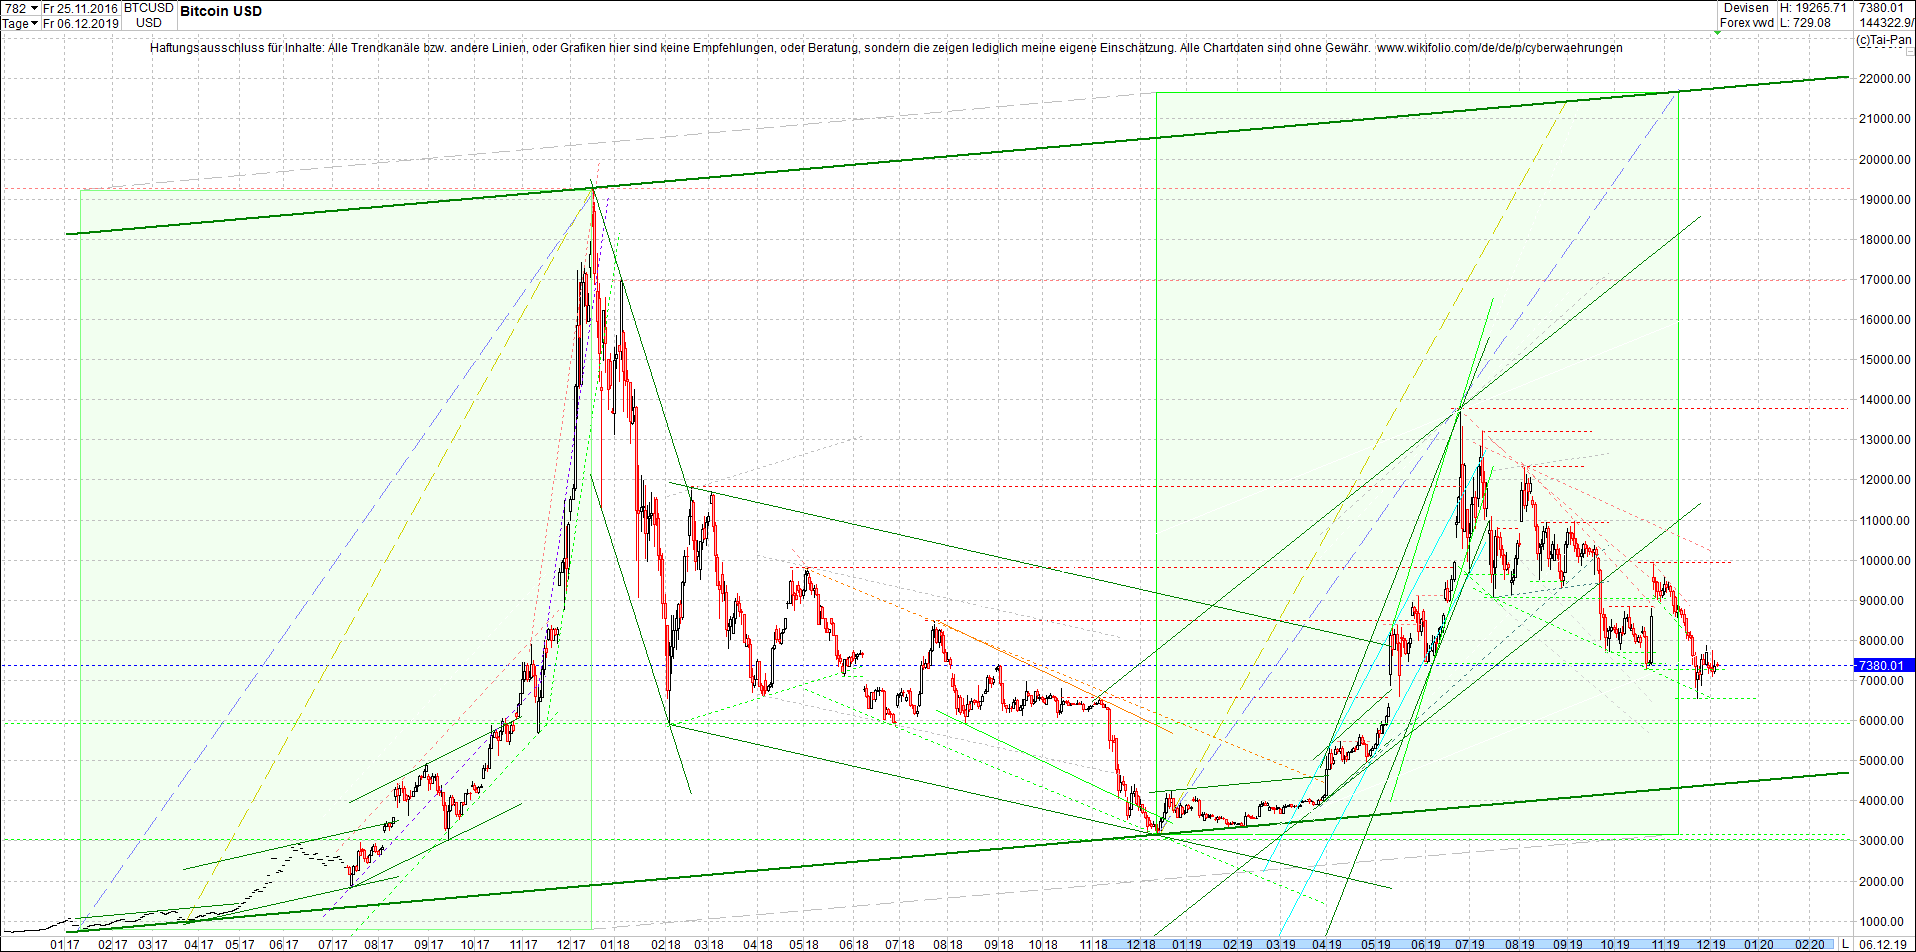Open the 782 period count dropdown

pos(15,8)
